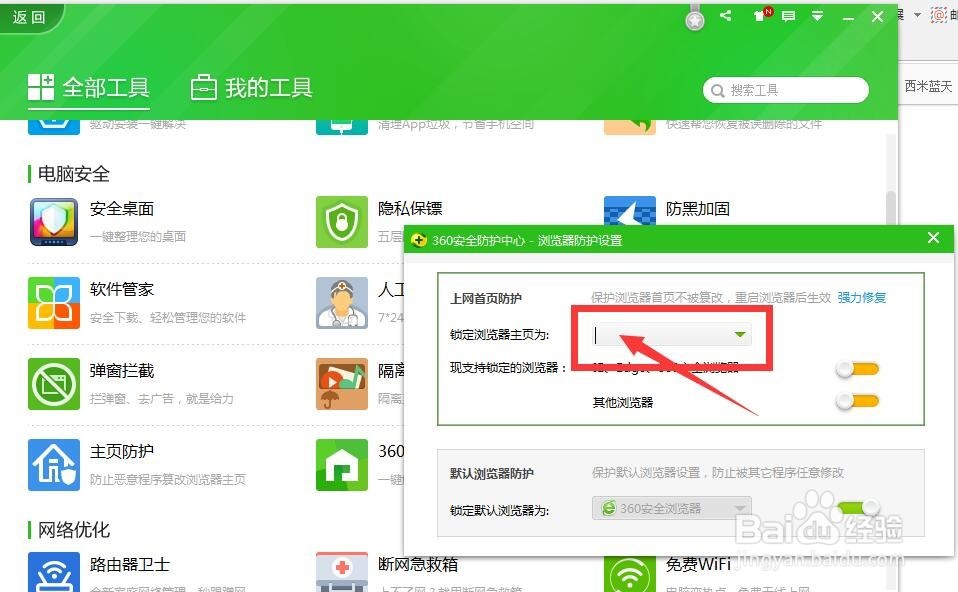Click the 防黑加固 title text
This screenshot has width=958, height=592.
click(698, 209)
